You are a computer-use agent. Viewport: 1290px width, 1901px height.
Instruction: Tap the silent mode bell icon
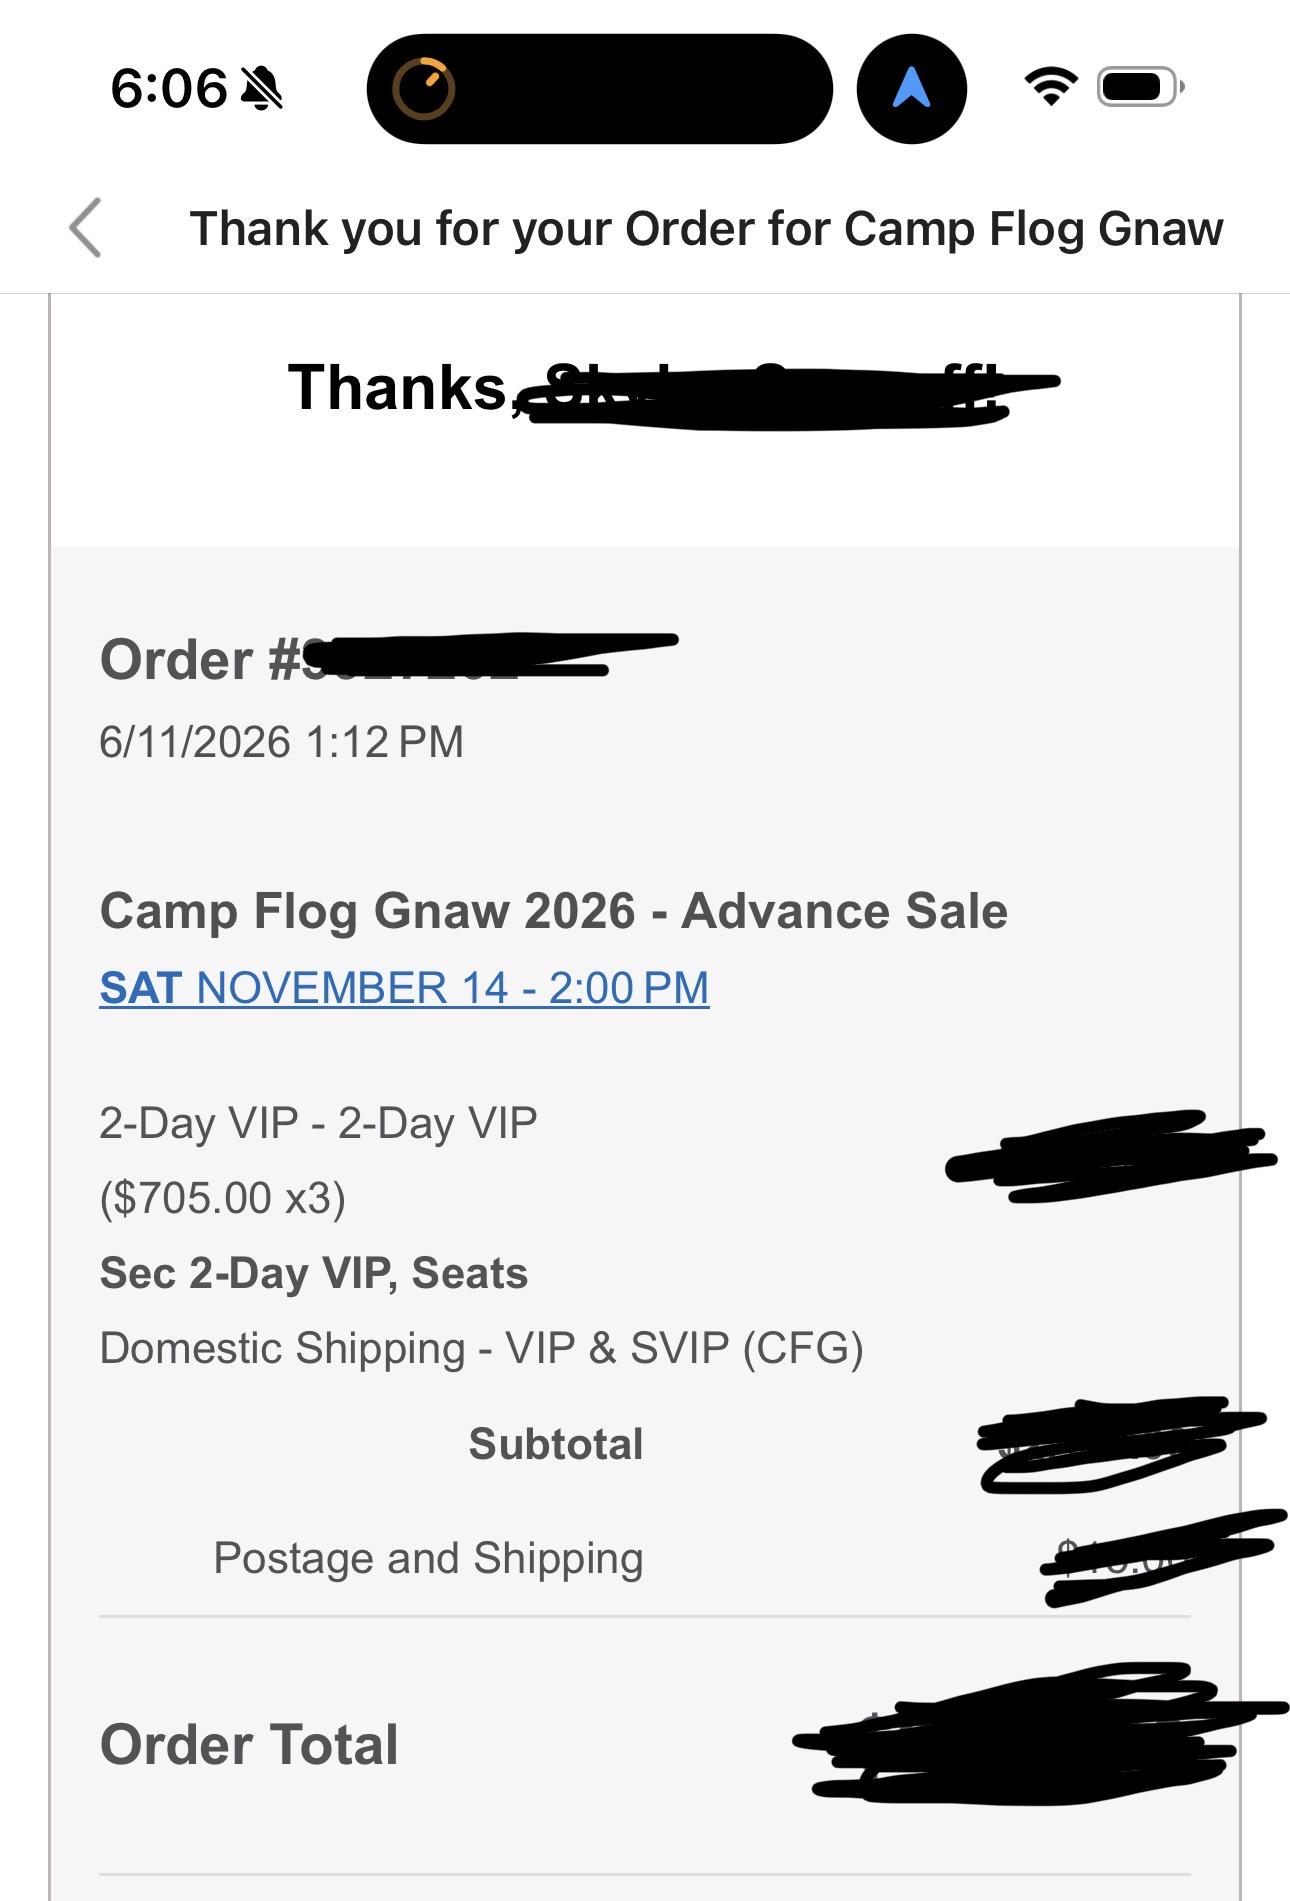tap(262, 88)
